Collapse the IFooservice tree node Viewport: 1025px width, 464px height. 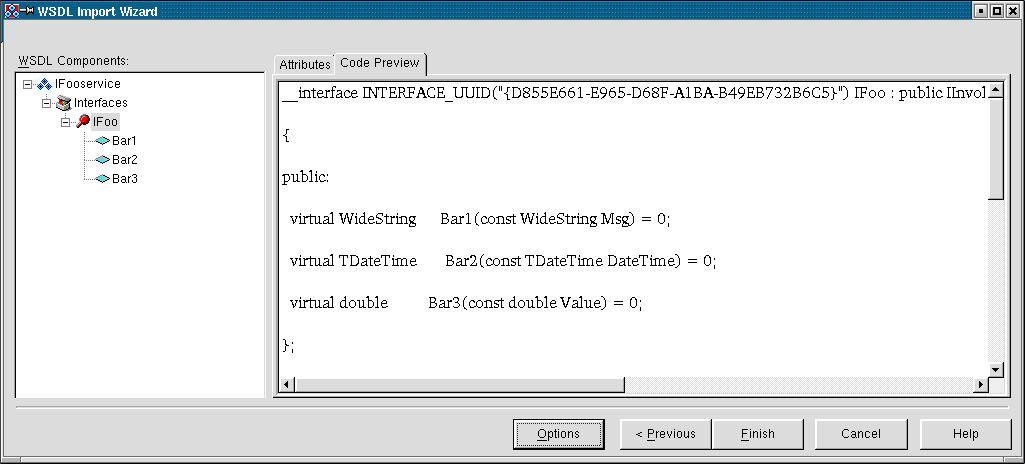point(26,84)
